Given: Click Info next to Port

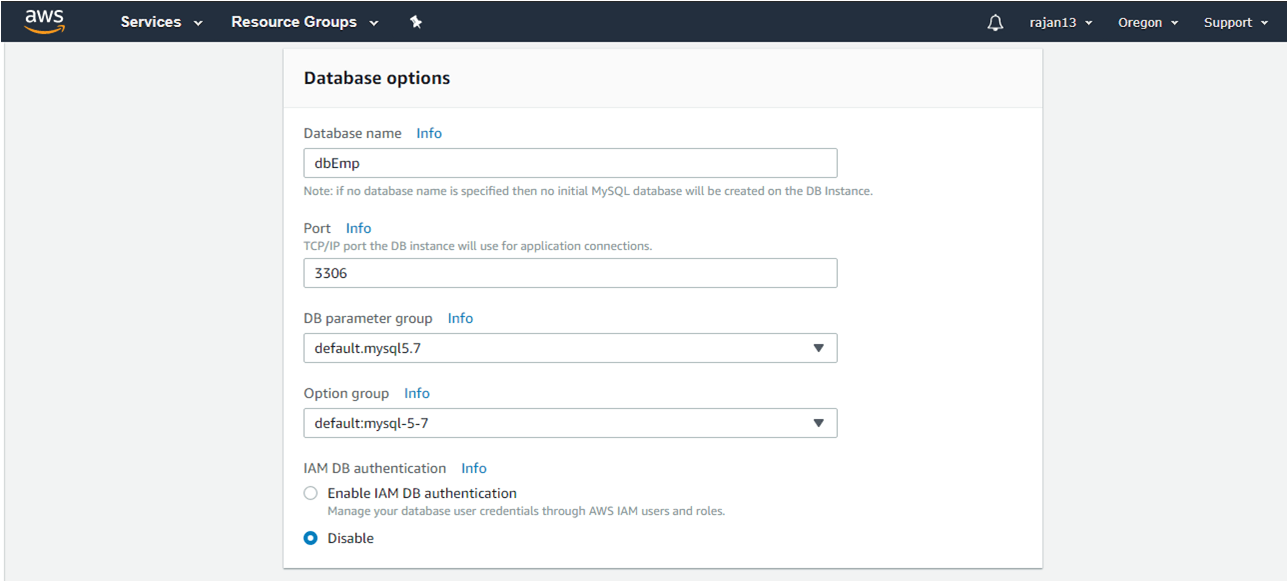Looking at the screenshot, I should coord(358,227).
